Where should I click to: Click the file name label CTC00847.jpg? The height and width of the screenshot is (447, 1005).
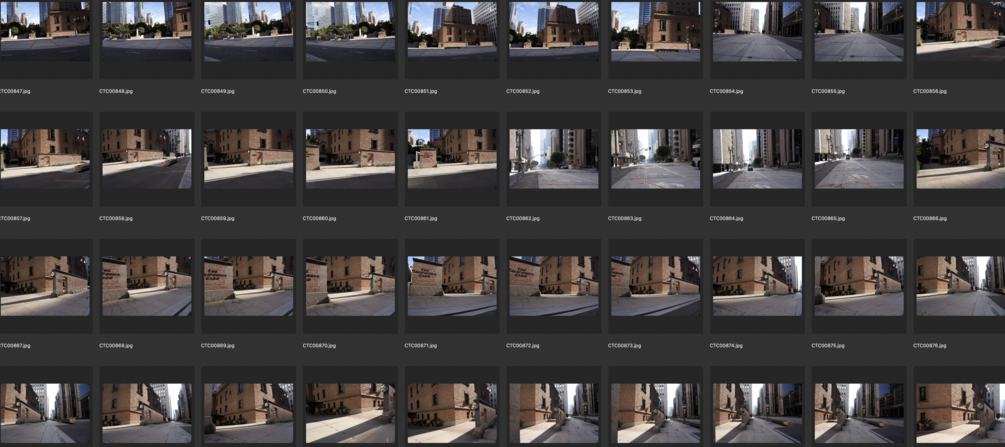[15, 91]
